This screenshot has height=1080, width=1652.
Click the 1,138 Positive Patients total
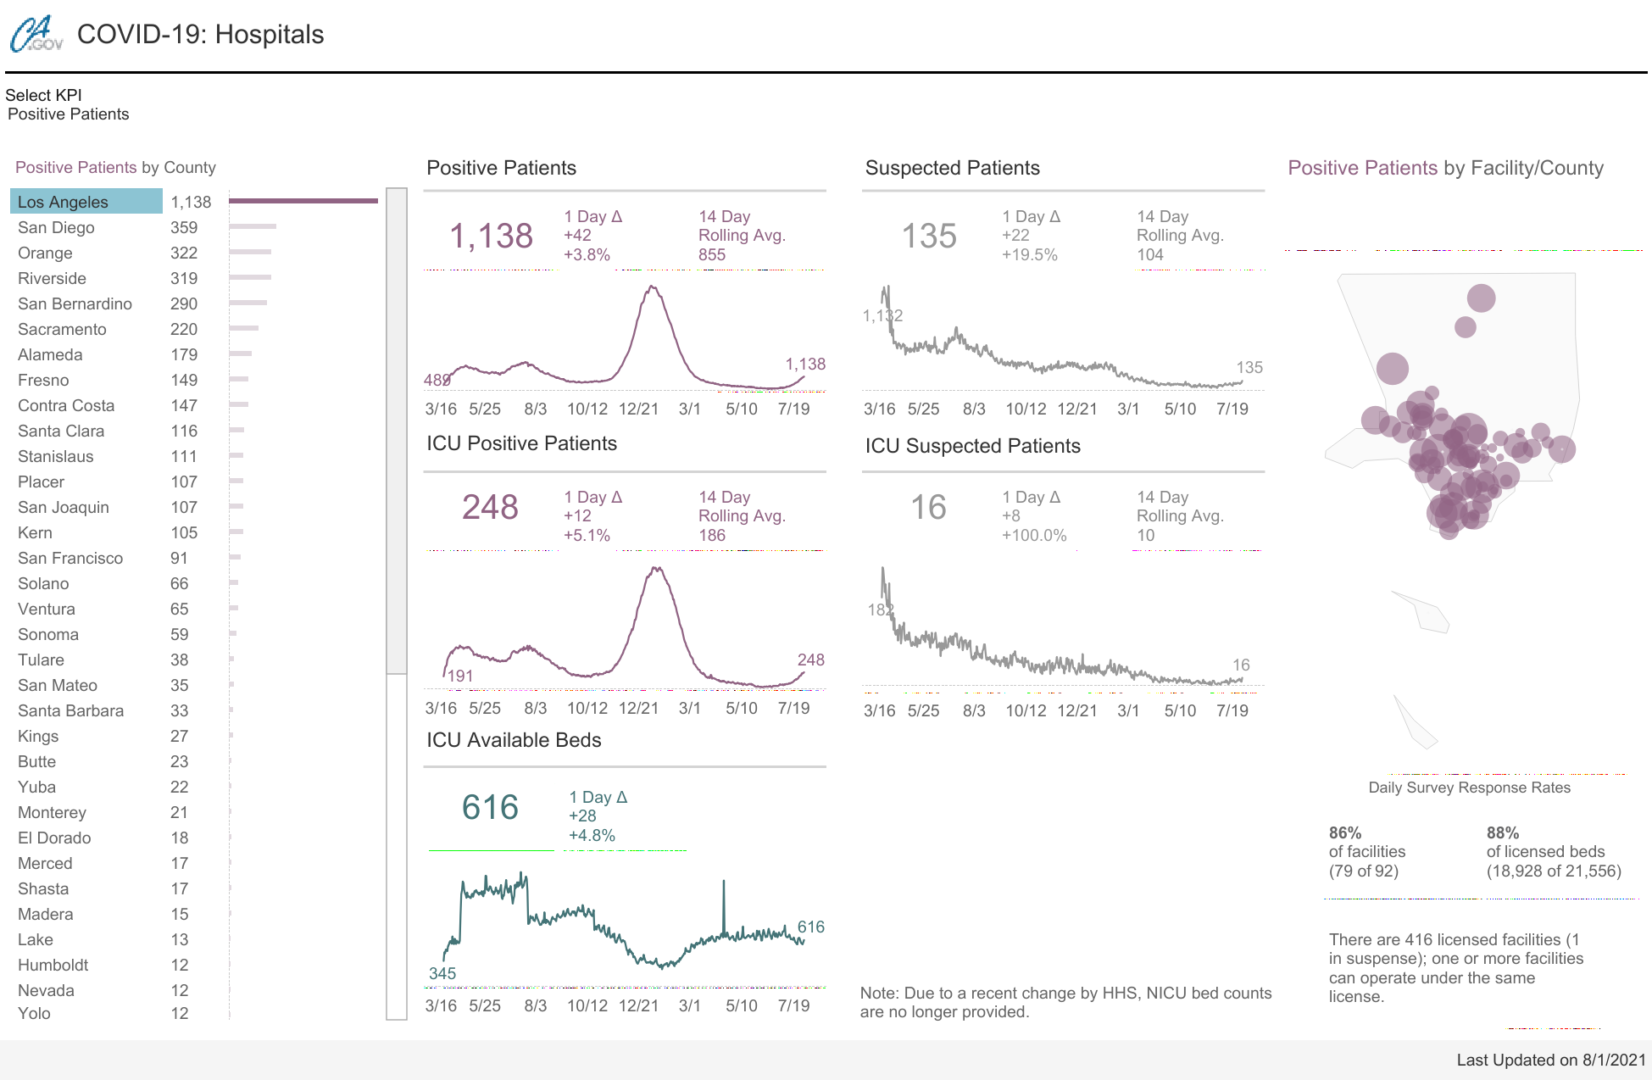point(491,236)
